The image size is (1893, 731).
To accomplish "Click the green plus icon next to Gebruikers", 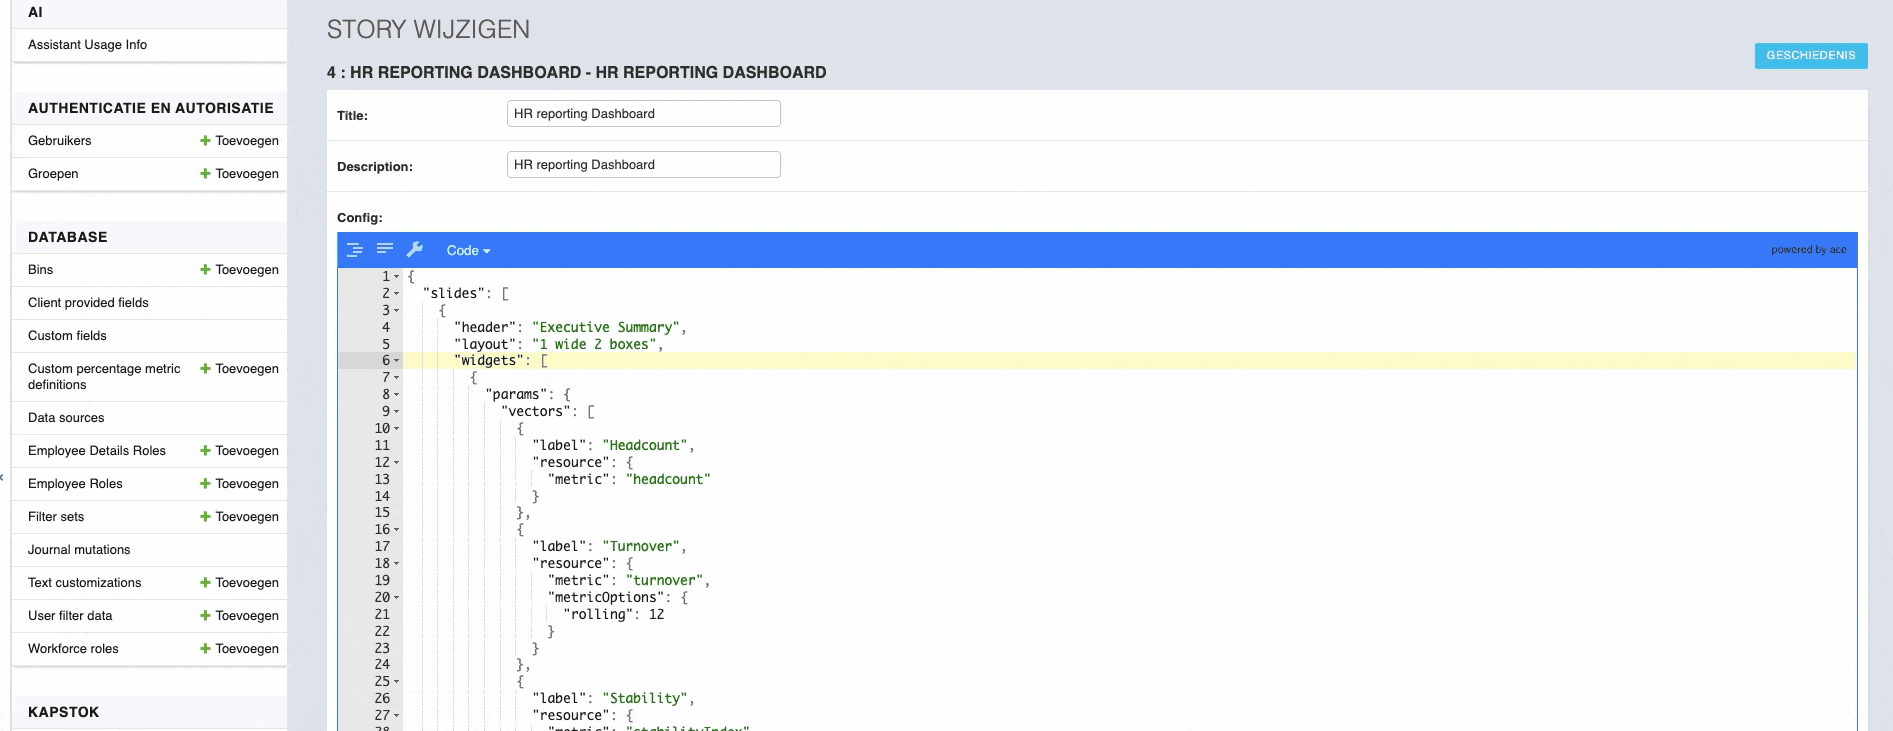I will click(205, 141).
